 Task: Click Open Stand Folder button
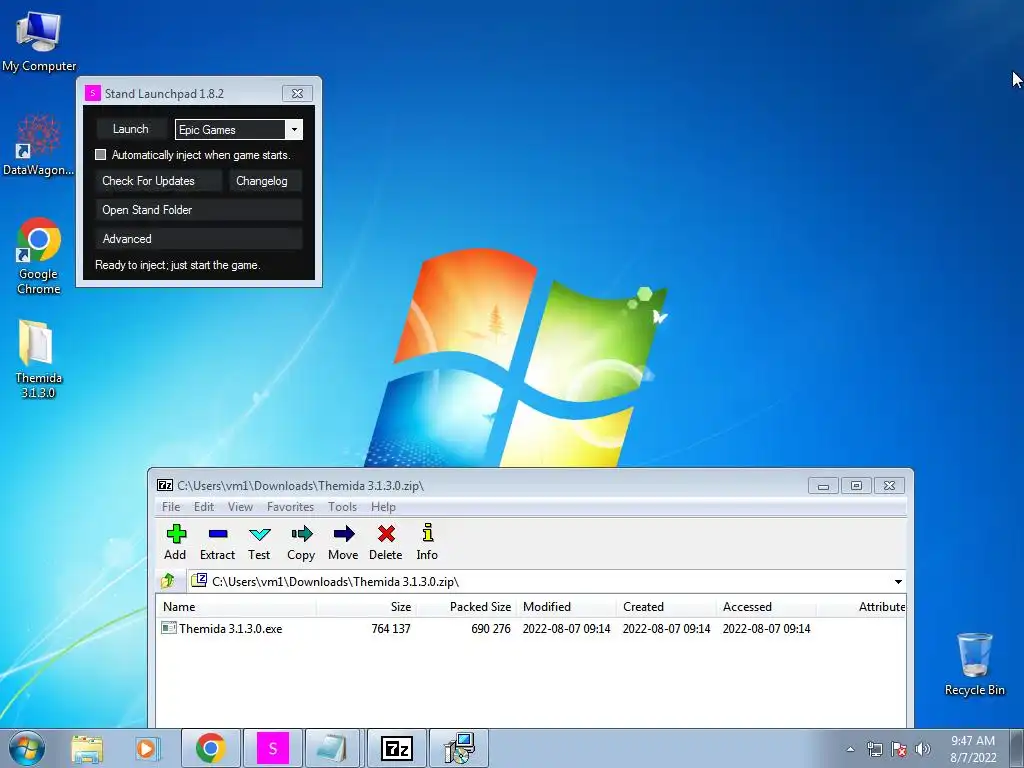click(x=199, y=210)
